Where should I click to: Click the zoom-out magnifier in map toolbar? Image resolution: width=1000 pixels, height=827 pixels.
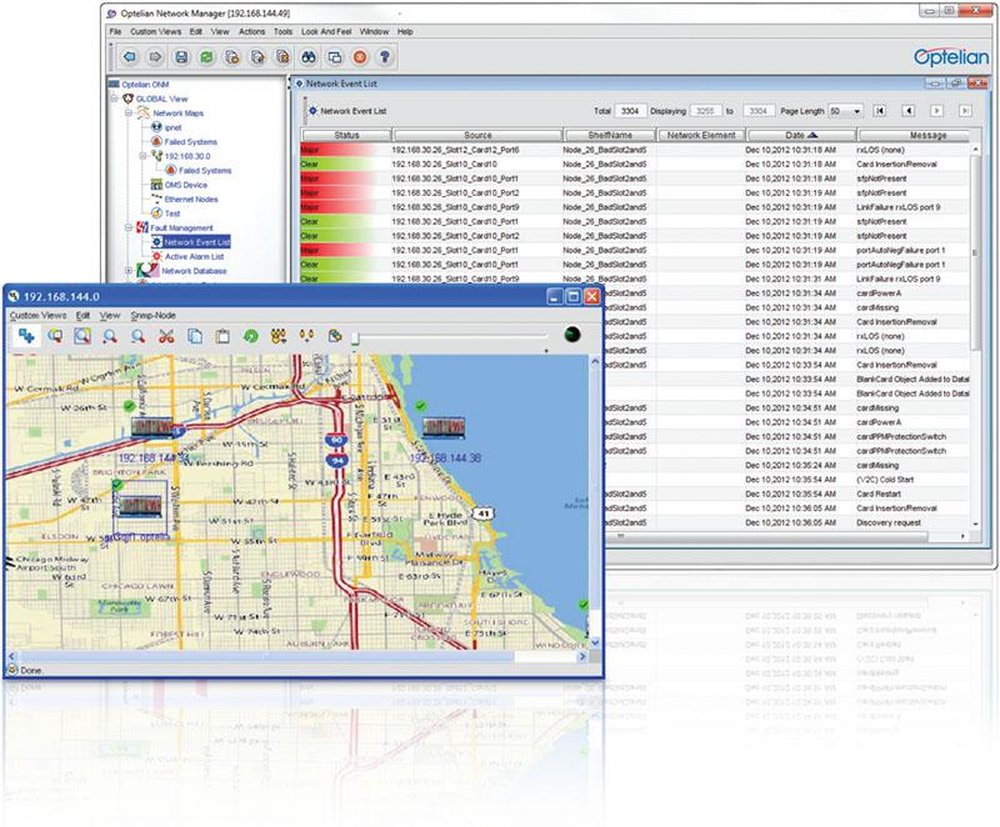[x=138, y=336]
